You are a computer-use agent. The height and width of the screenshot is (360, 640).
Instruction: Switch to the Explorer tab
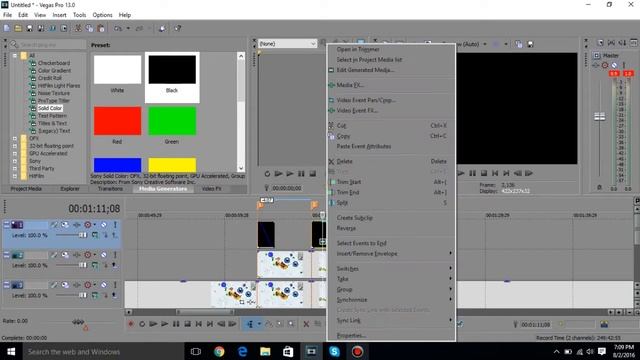coord(70,189)
